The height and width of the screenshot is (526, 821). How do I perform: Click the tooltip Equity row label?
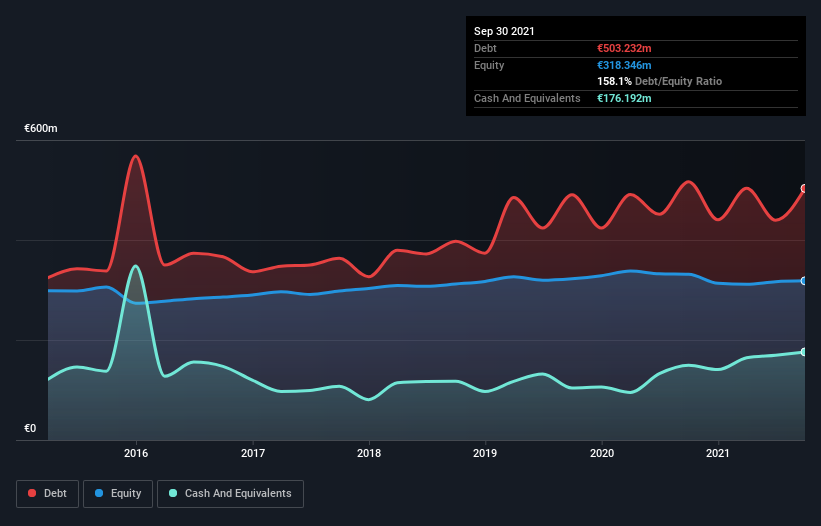coord(489,65)
